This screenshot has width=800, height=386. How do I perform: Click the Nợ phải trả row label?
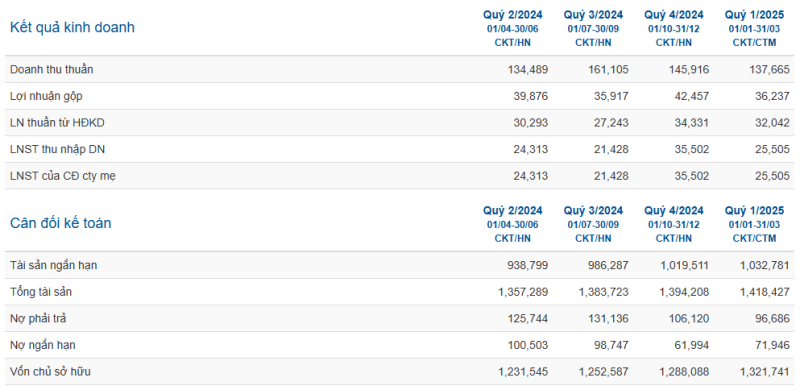(x=38, y=319)
